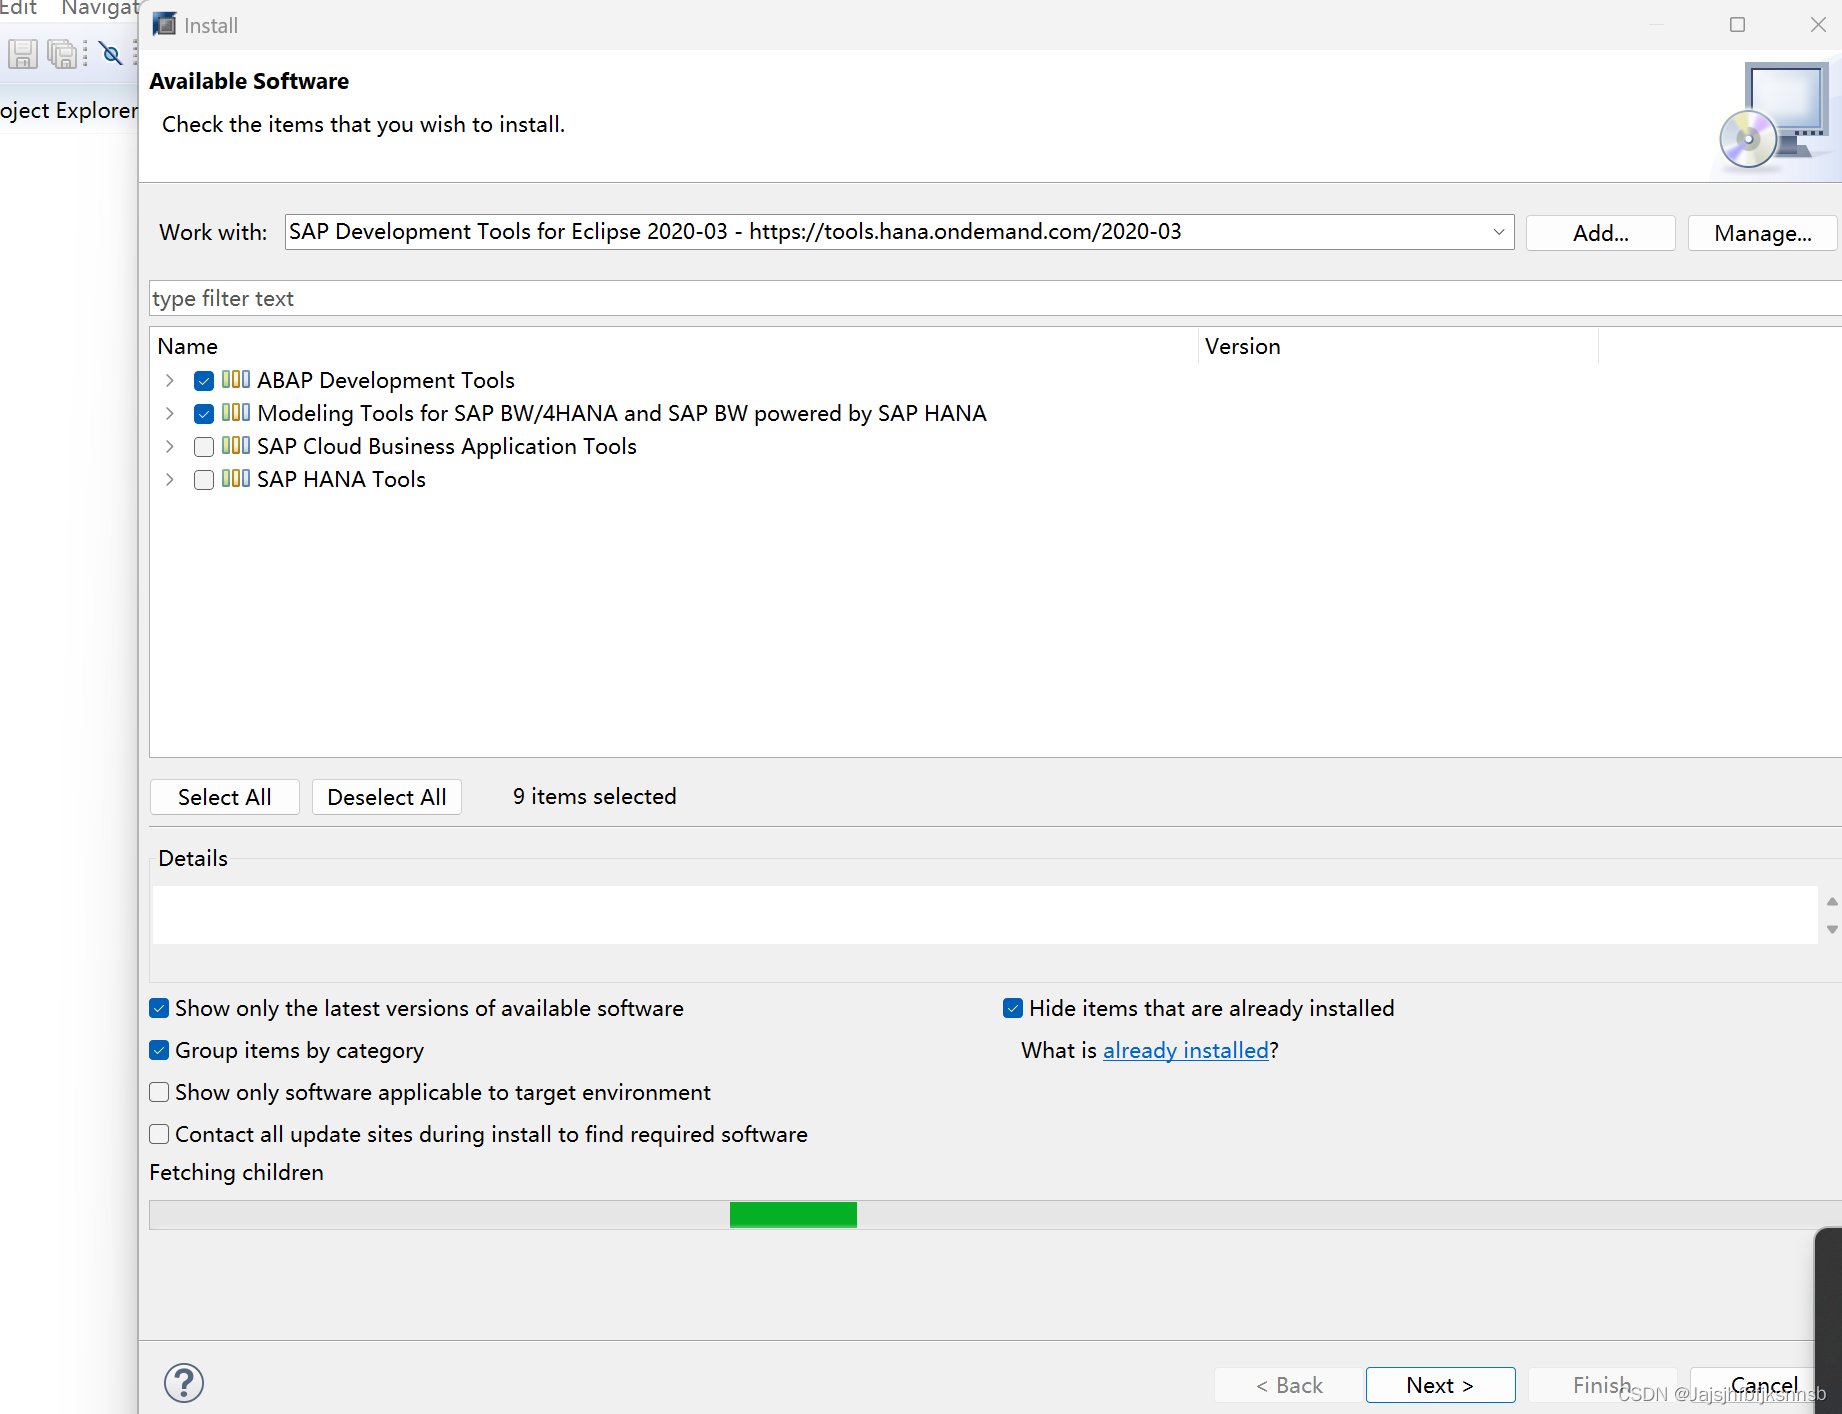Click the '9 items selected' text
The image size is (1842, 1414).
pos(594,796)
